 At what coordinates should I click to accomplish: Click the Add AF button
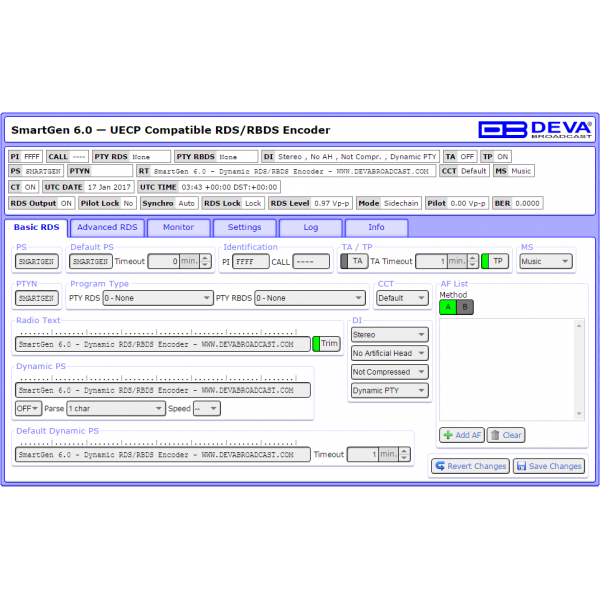coord(462,435)
